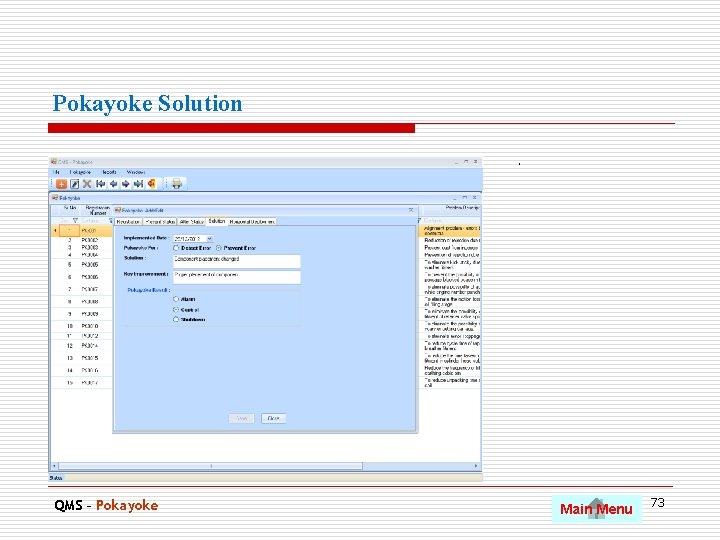Go to previous record arrow icon
Screen dimensions: 720x540
click(113, 184)
